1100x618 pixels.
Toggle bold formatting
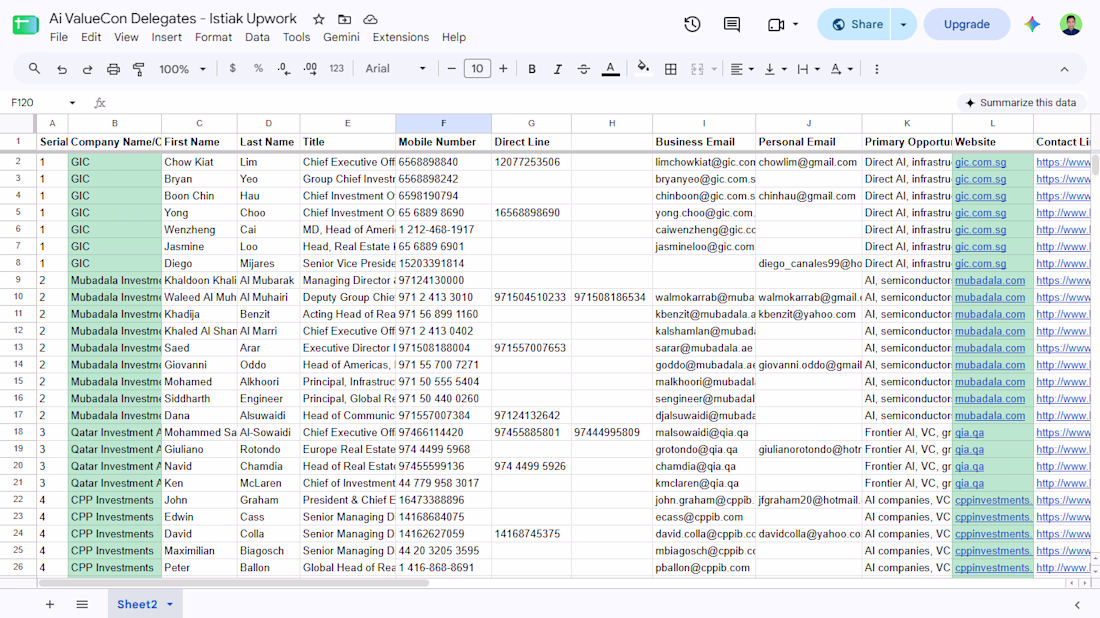tap(532, 69)
